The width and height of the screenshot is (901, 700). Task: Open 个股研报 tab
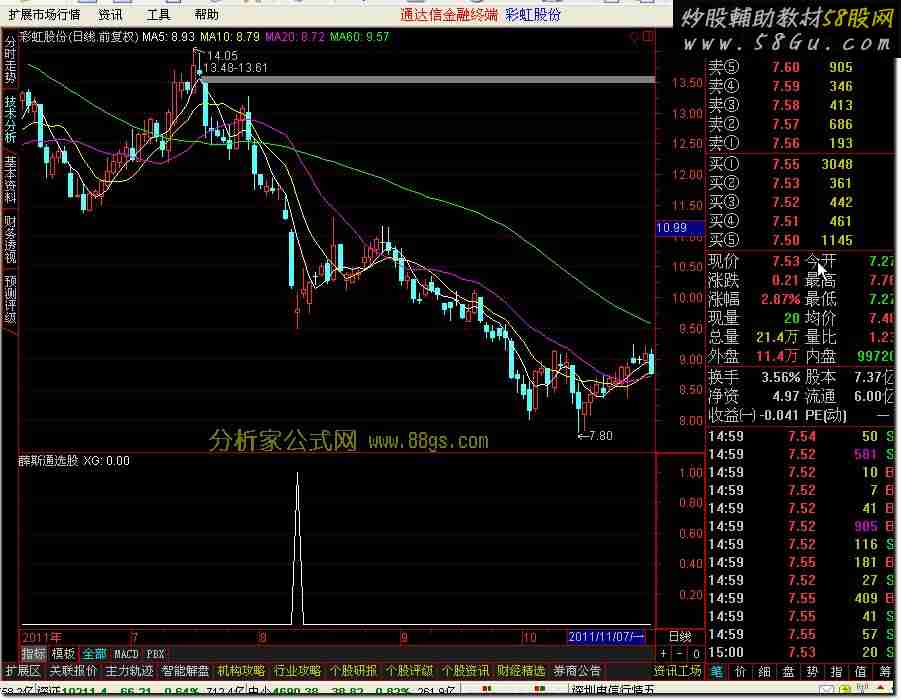coord(353,671)
